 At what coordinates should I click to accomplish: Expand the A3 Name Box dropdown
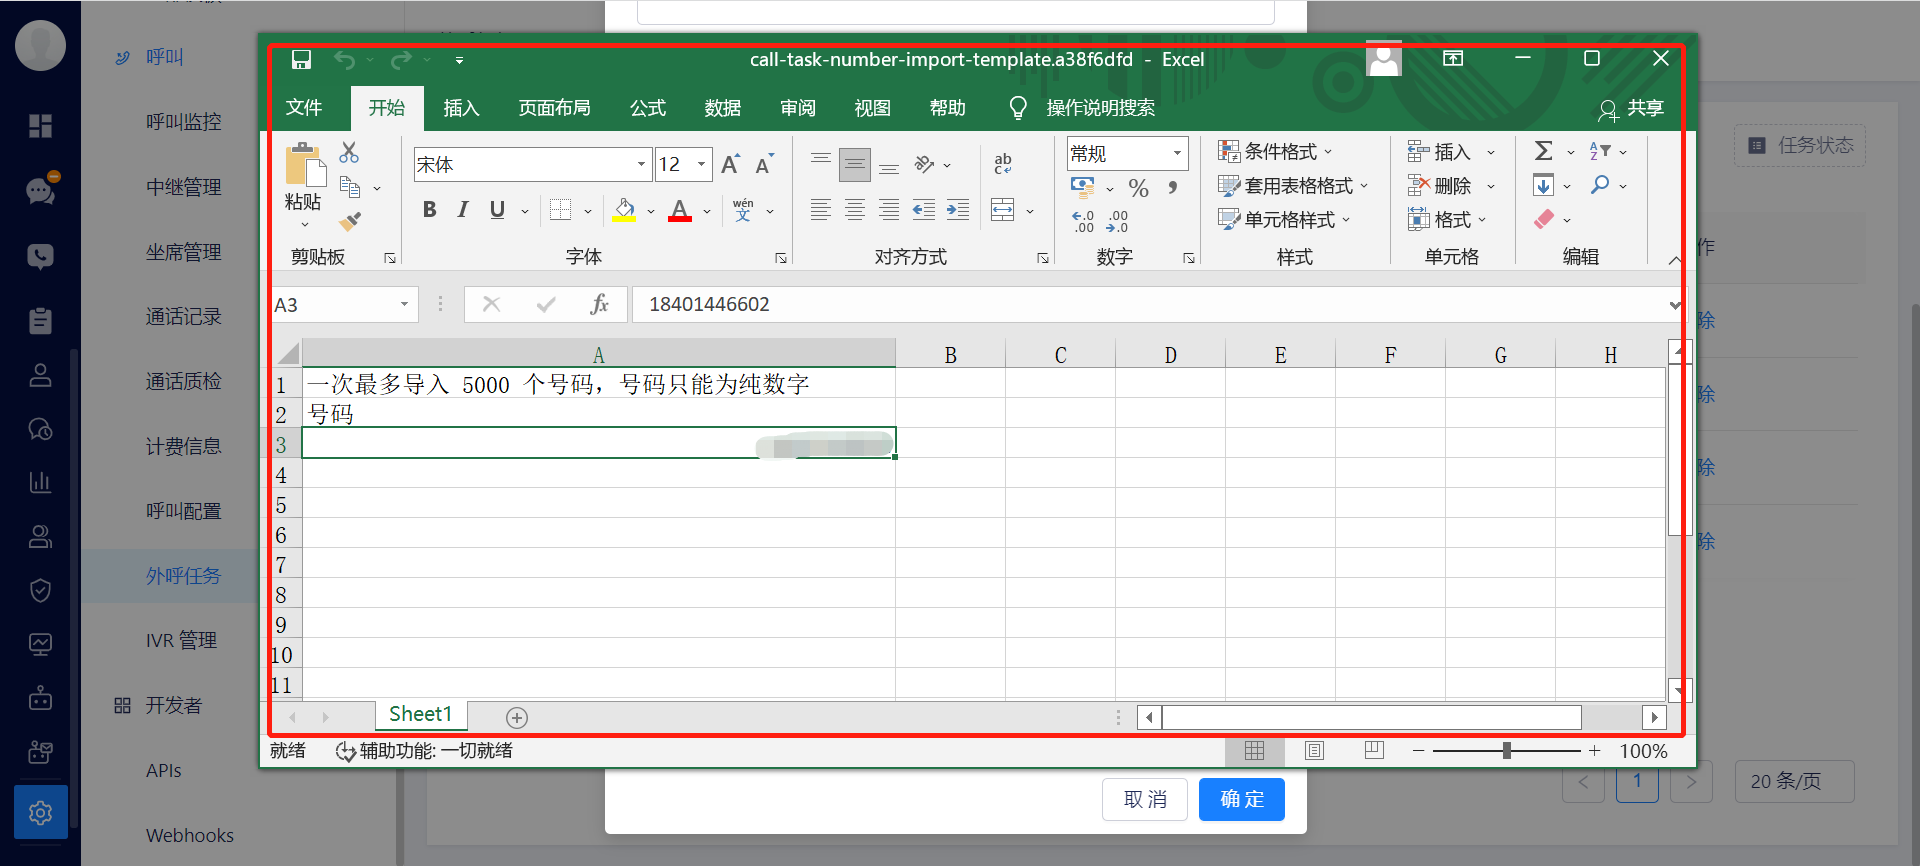click(404, 304)
